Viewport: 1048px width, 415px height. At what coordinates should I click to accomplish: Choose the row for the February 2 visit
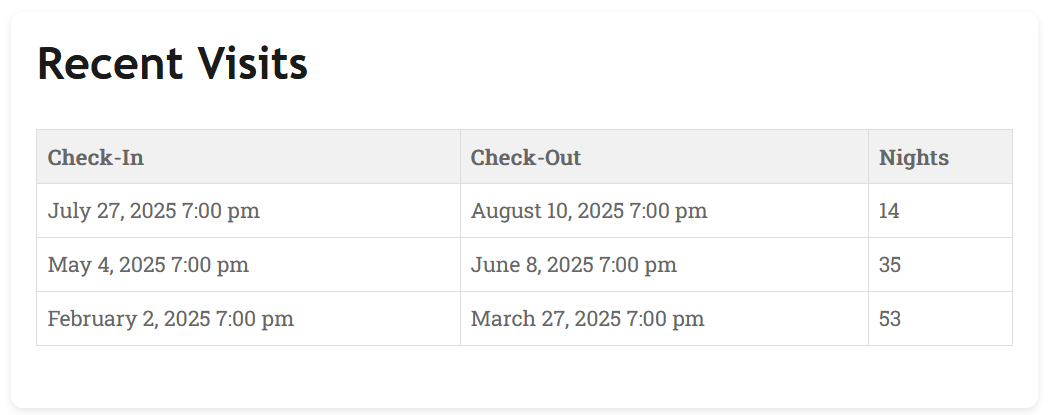coord(380,319)
